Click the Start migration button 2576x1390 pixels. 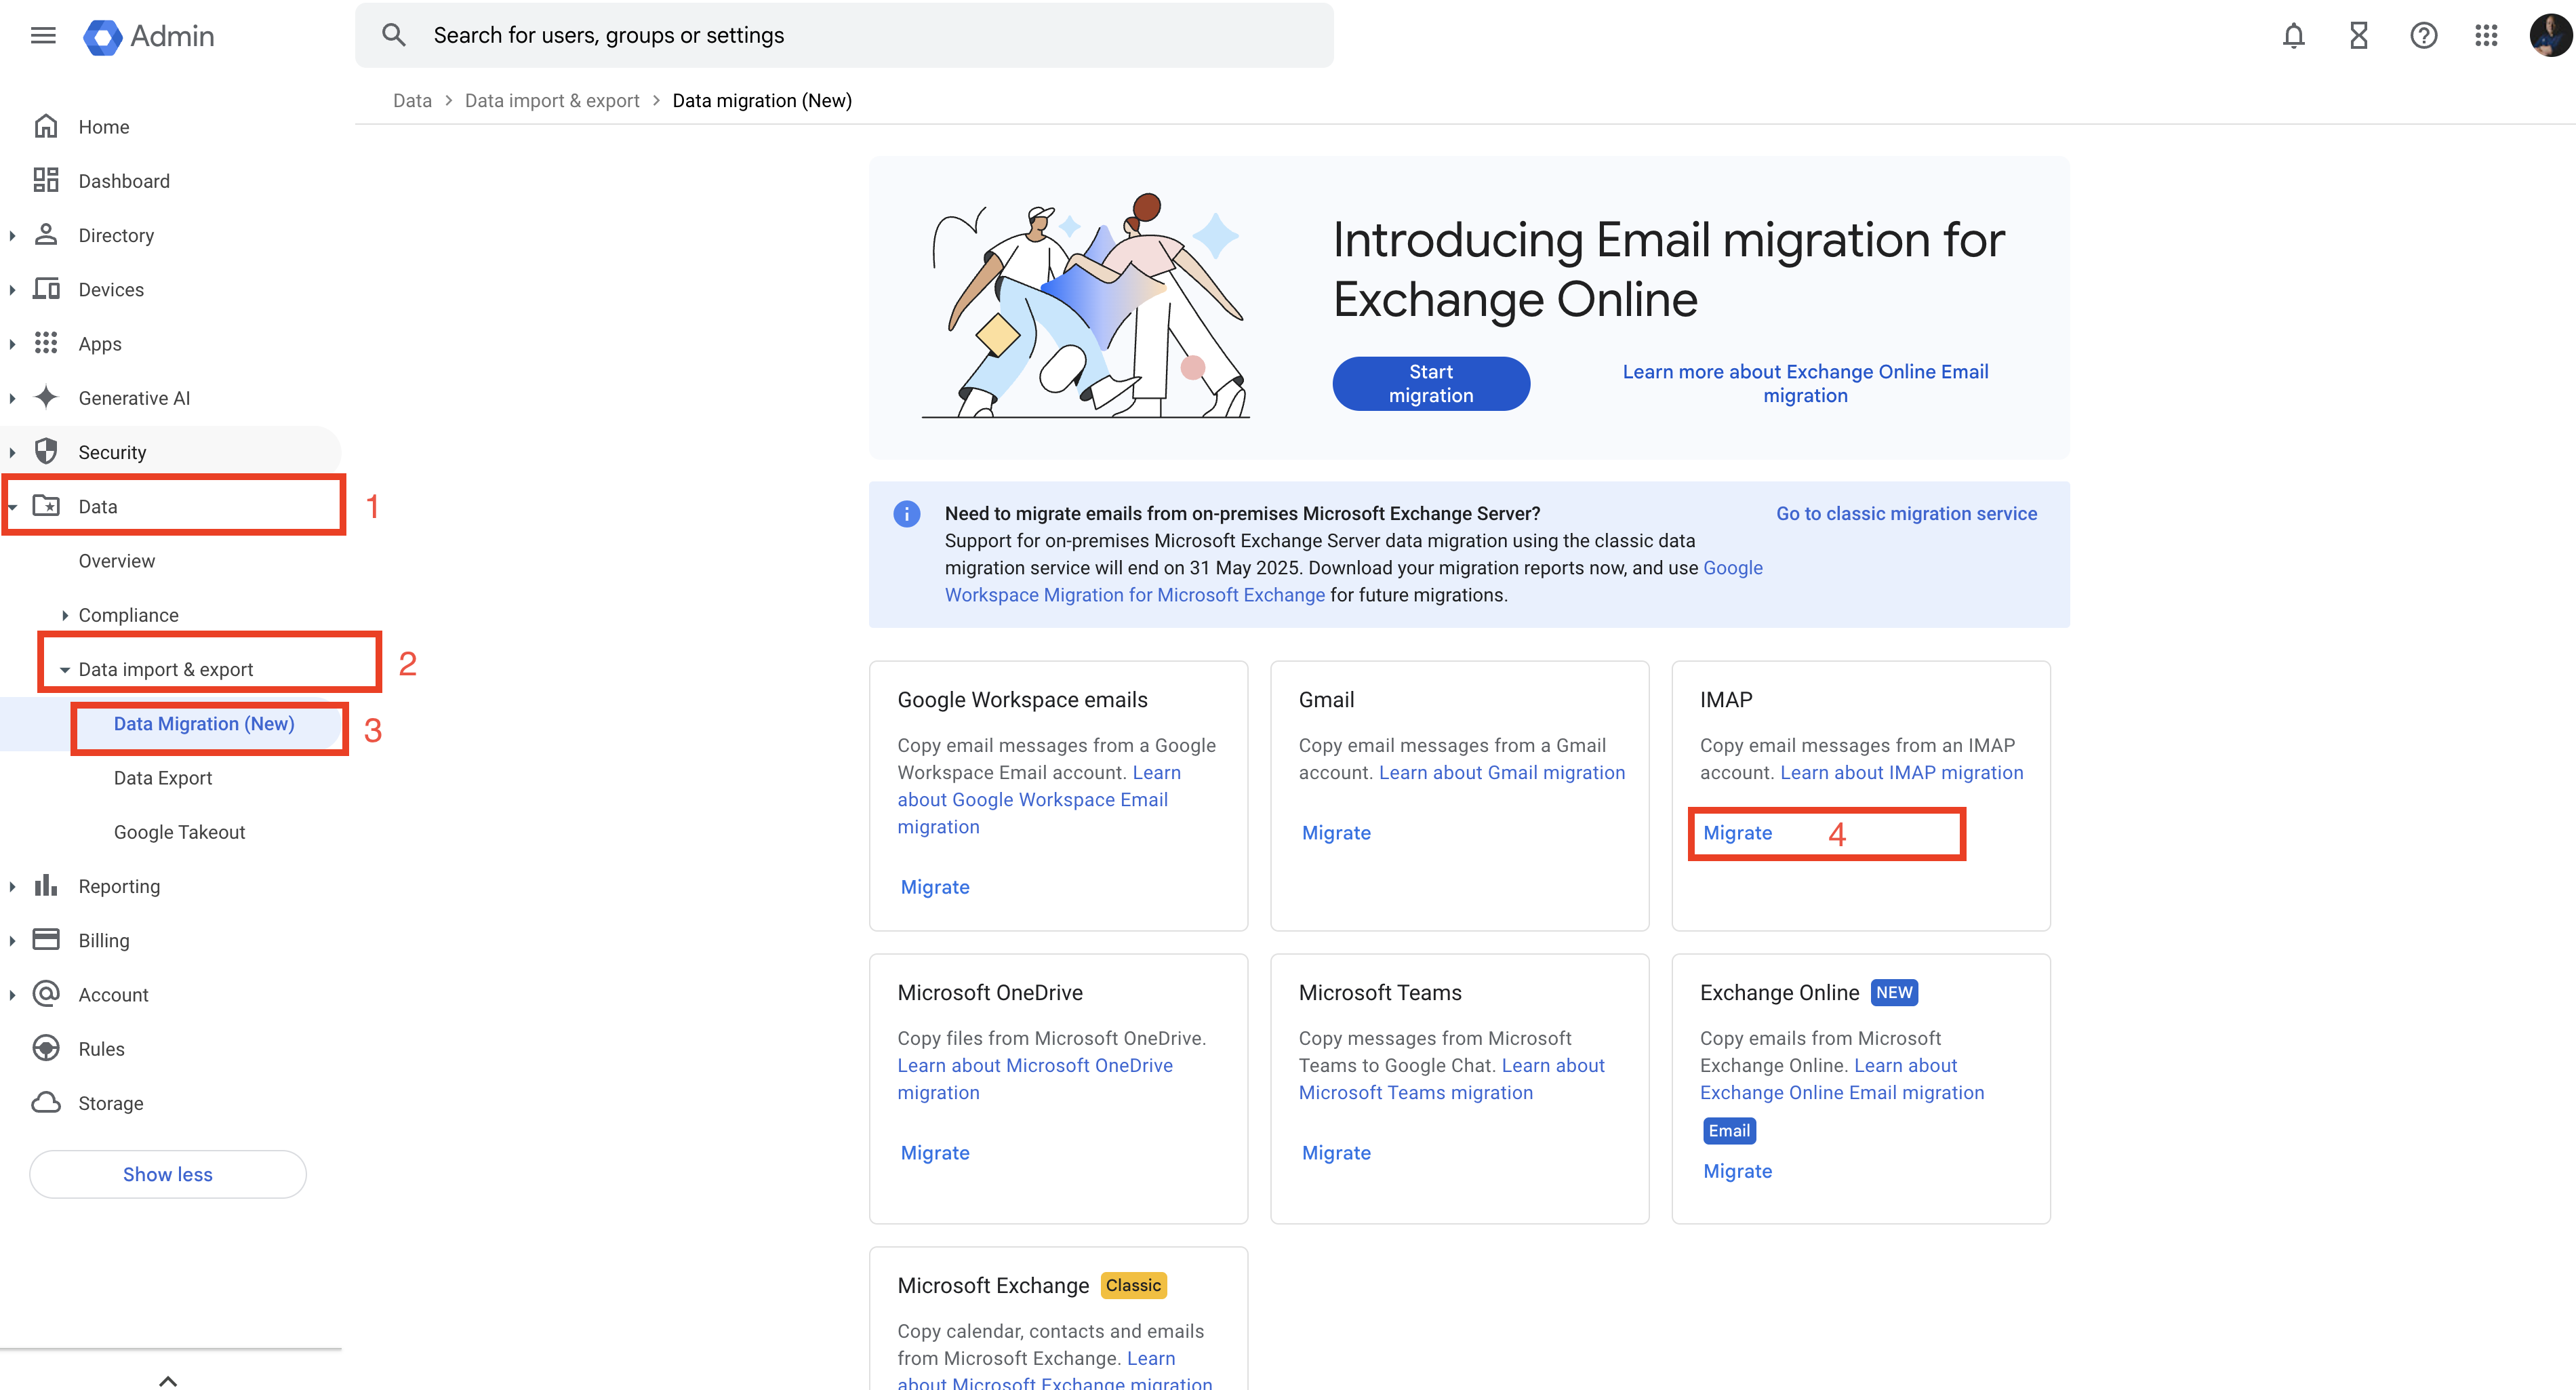pyautogui.click(x=1430, y=383)
